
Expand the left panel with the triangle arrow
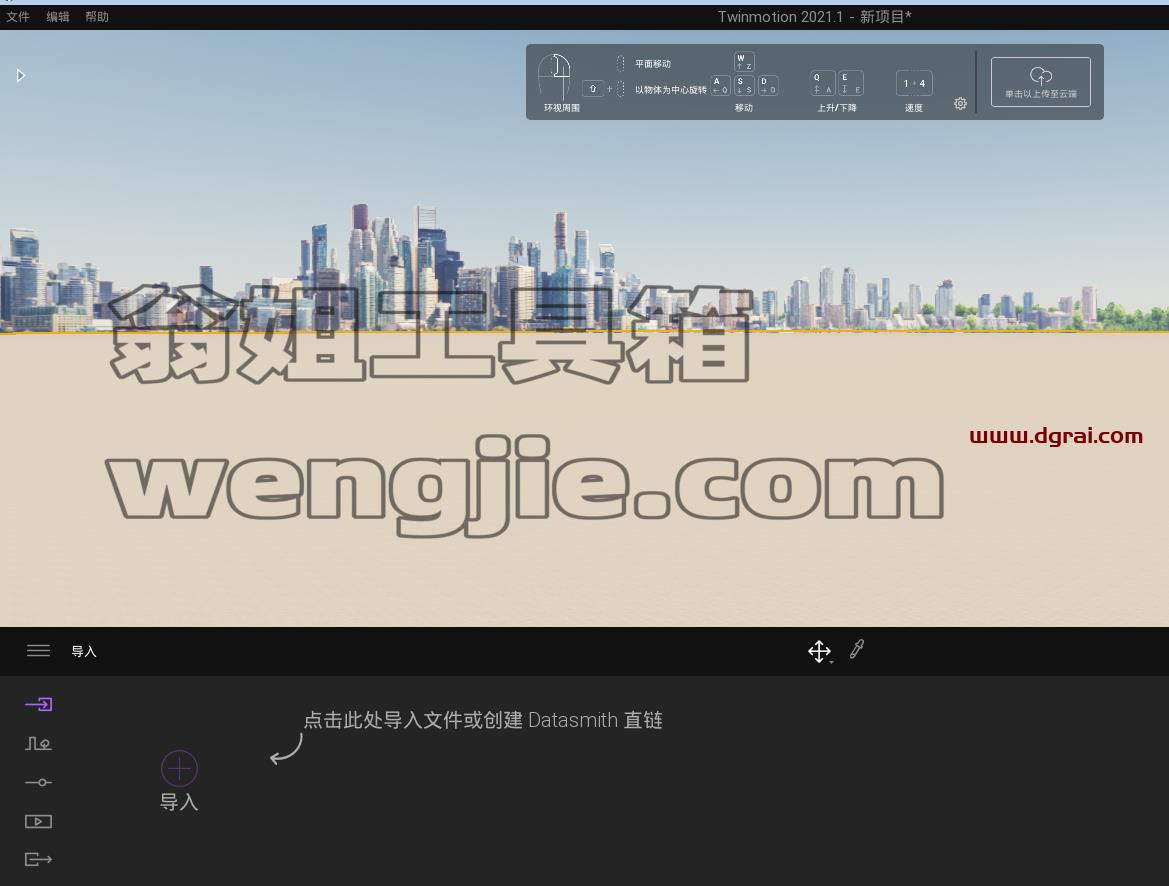click(x=21, y=75)
